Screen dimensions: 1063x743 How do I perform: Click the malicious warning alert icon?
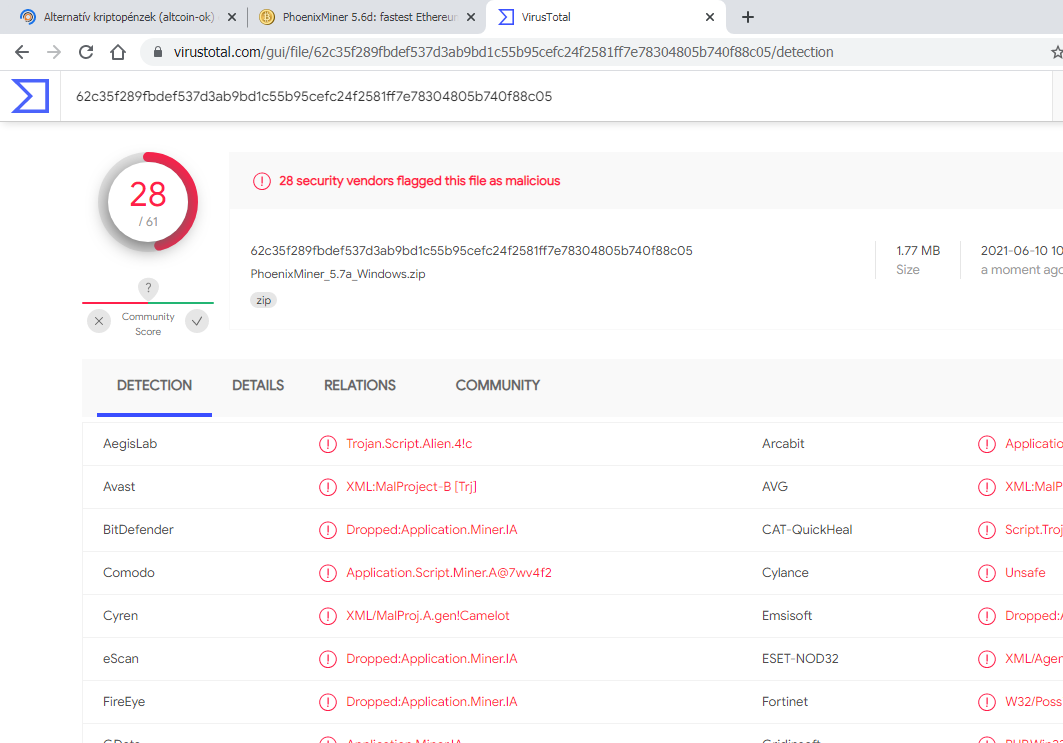click(262, 181)
